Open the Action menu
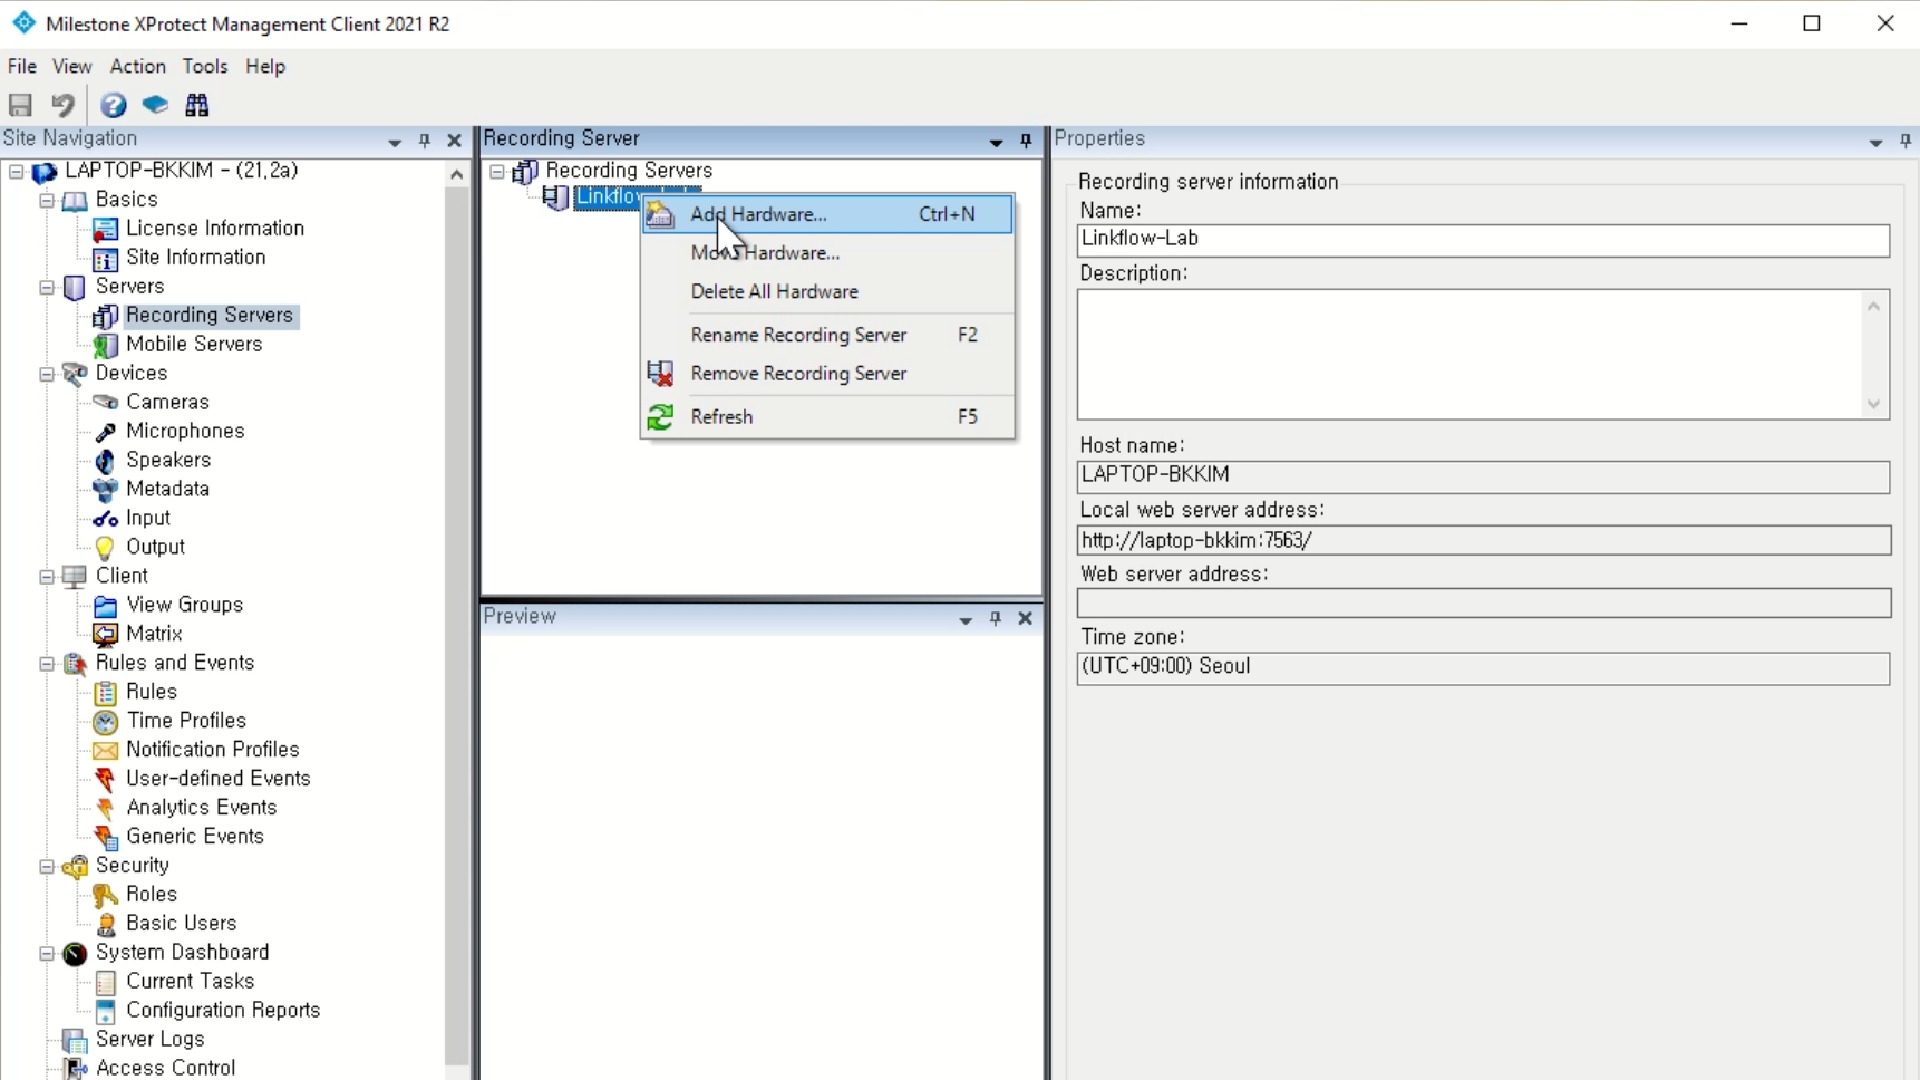Screen dimensions: 1920x1080 (x=138, y=66)
